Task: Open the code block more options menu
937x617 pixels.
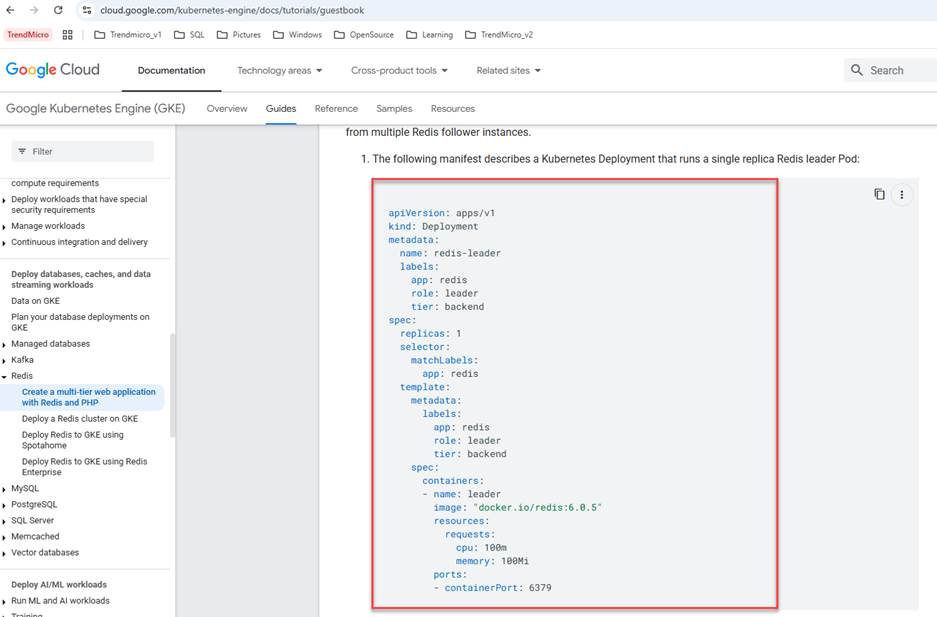Action: (902, 195)
